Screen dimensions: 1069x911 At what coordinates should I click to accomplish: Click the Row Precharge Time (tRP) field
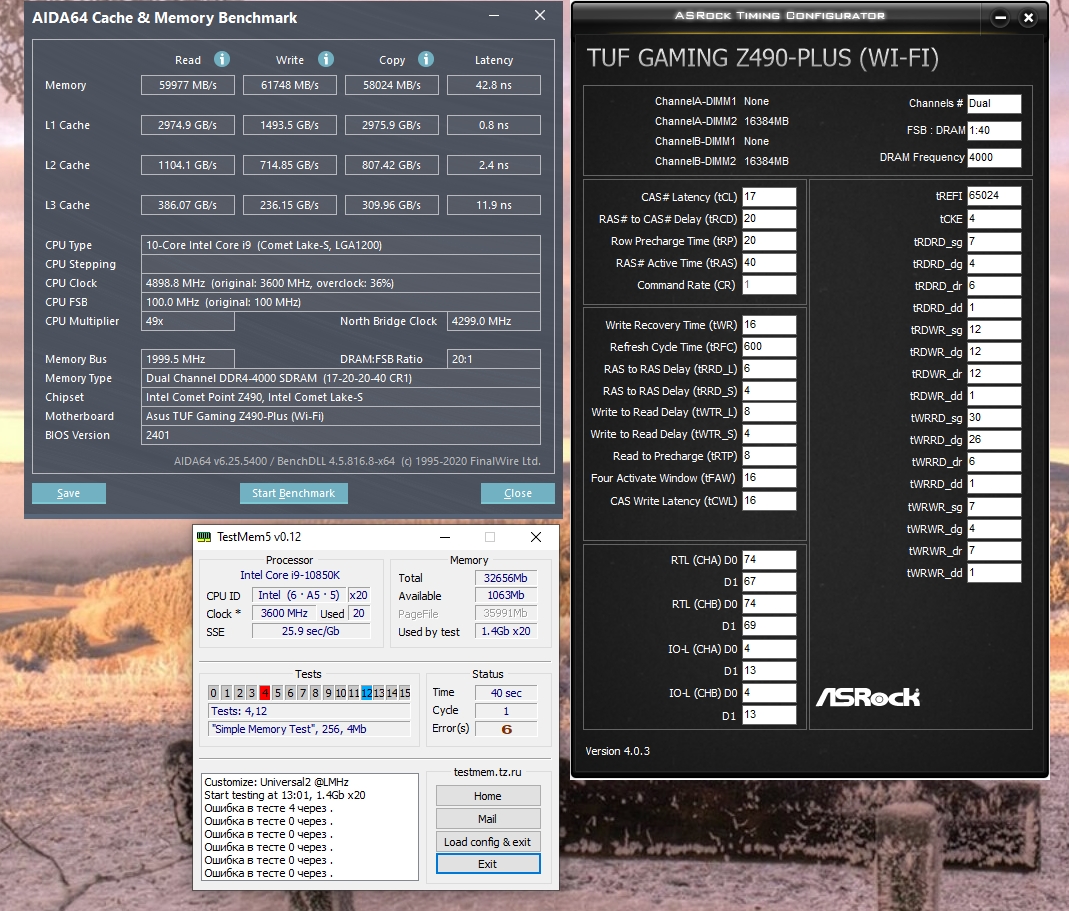(x=769, y=241)
